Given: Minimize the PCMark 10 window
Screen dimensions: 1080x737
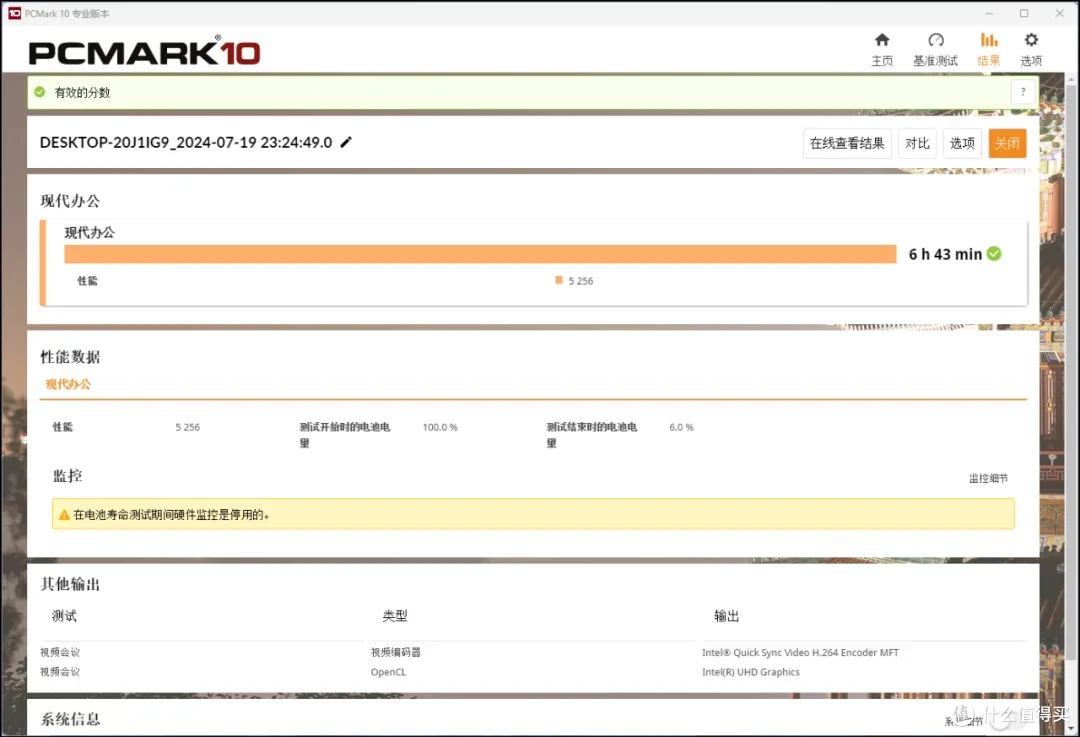Looking at the screenshot, I should point(989,13).
